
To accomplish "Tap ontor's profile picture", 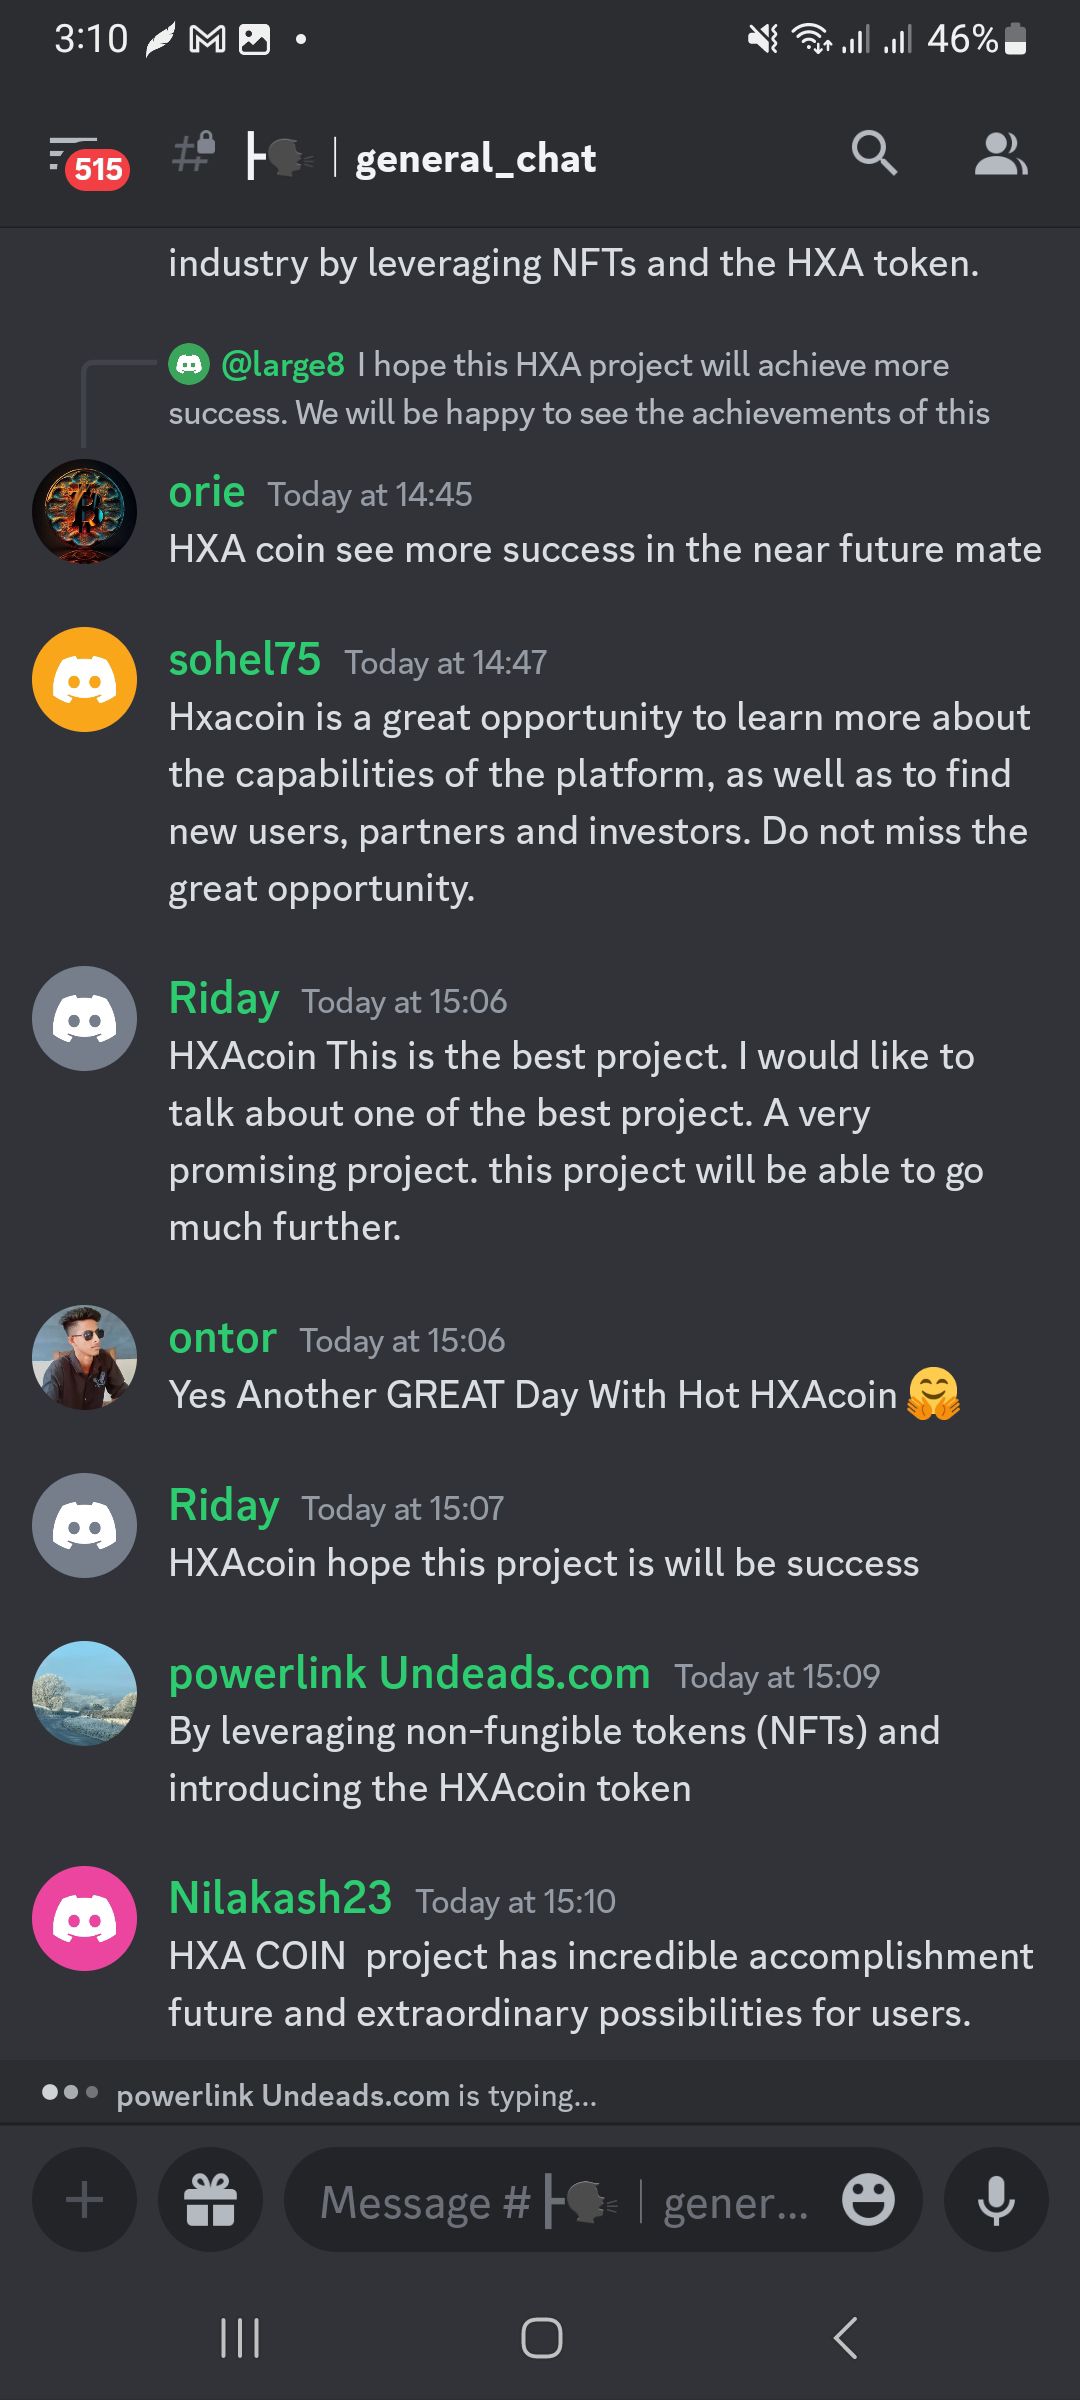I will 85,1357.
